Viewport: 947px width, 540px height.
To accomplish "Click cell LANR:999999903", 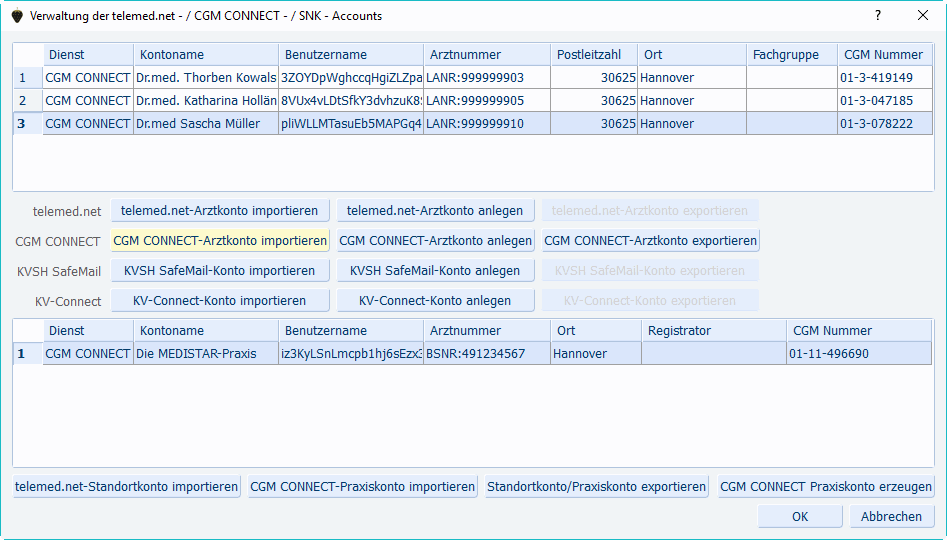I will pyautogui.click(x=487, y=77).
